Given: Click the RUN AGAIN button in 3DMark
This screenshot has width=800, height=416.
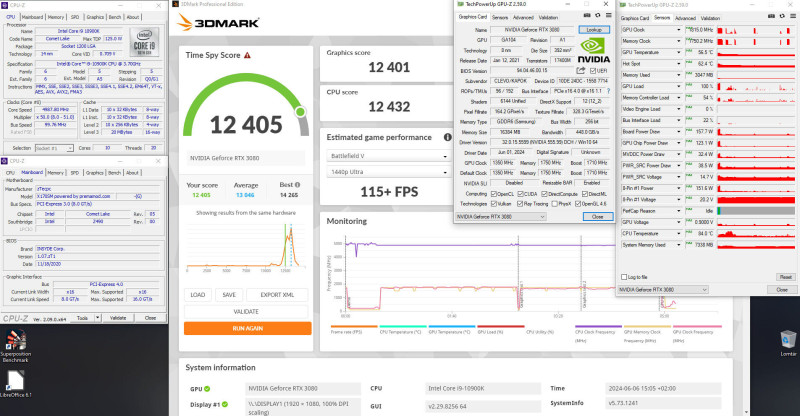Looking at the screenshot, I should click(247, 328).
